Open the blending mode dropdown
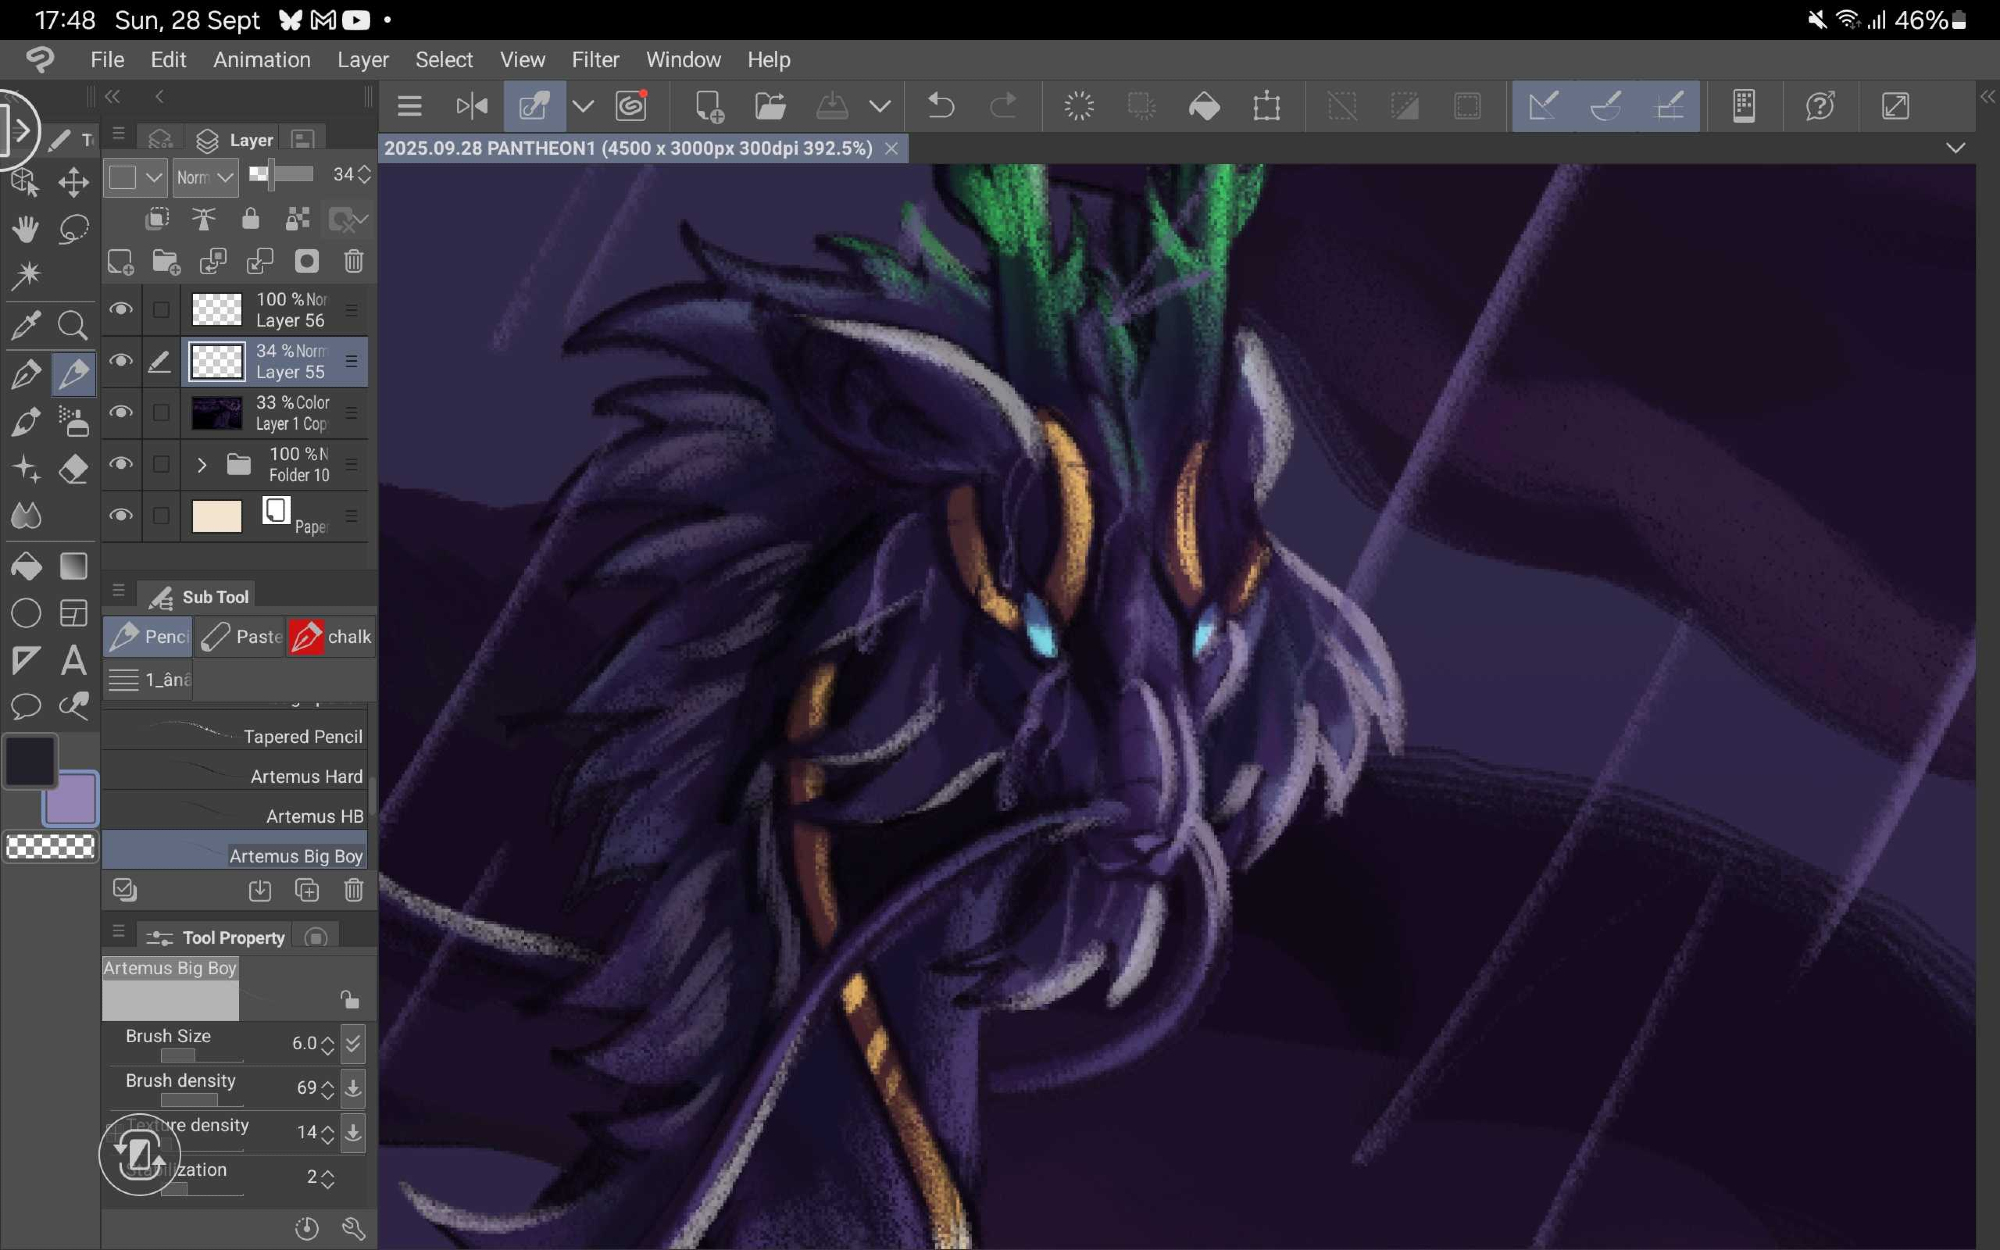This screenshot has width=2000, height=1250. 205,177
